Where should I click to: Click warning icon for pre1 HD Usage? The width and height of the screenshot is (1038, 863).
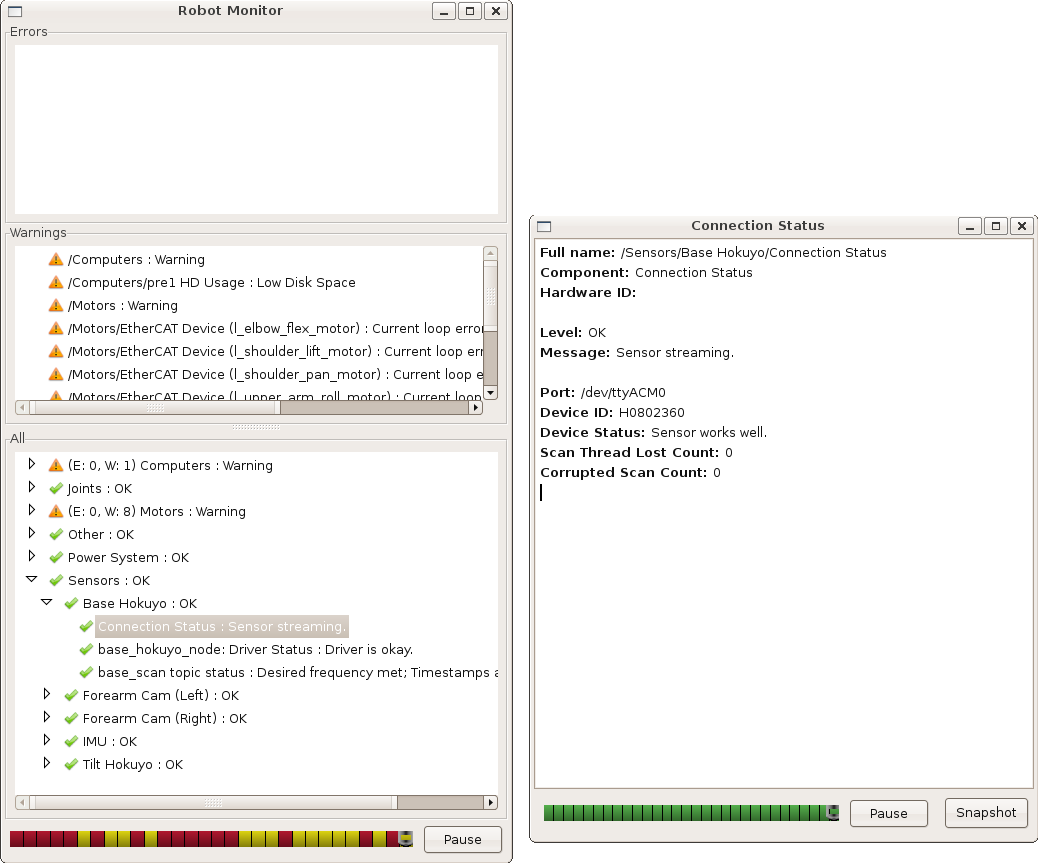tap(56, 283)
